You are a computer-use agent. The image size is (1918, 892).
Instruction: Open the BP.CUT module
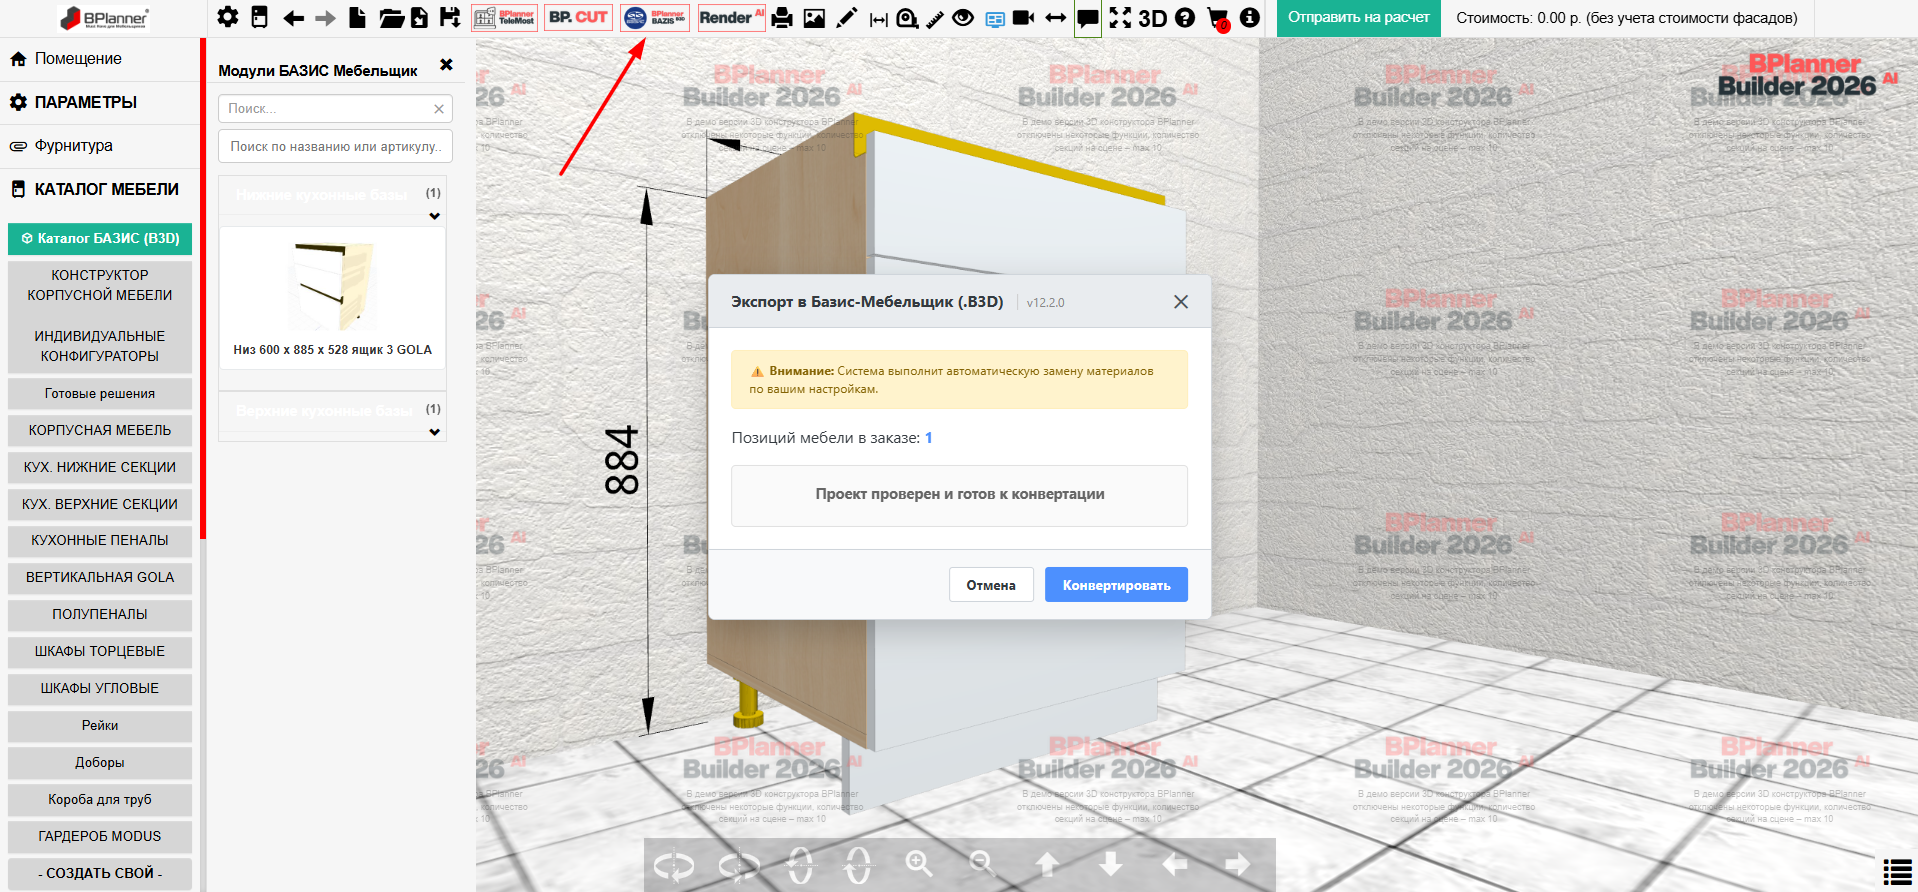pos(578,17)
